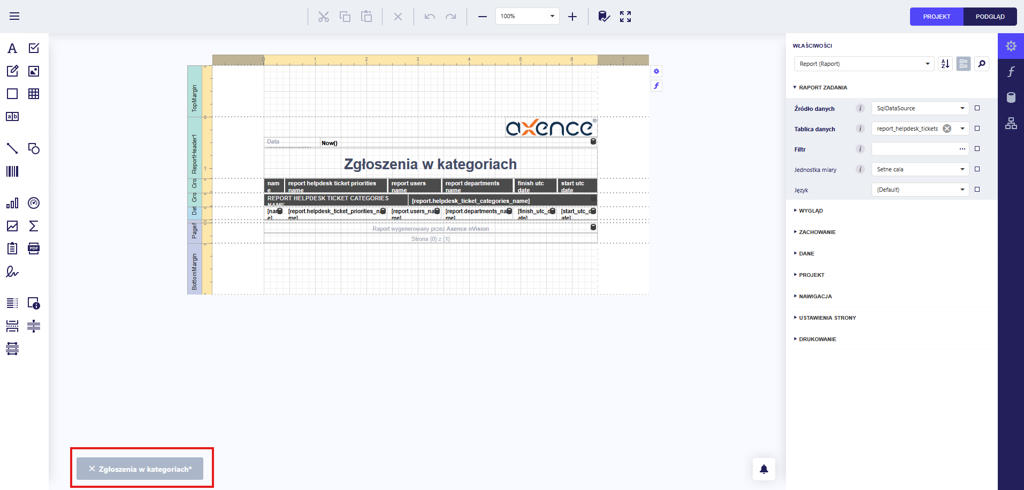Click the full screen toggle icon
This screenshot has height=490, width=1024.
625,17
